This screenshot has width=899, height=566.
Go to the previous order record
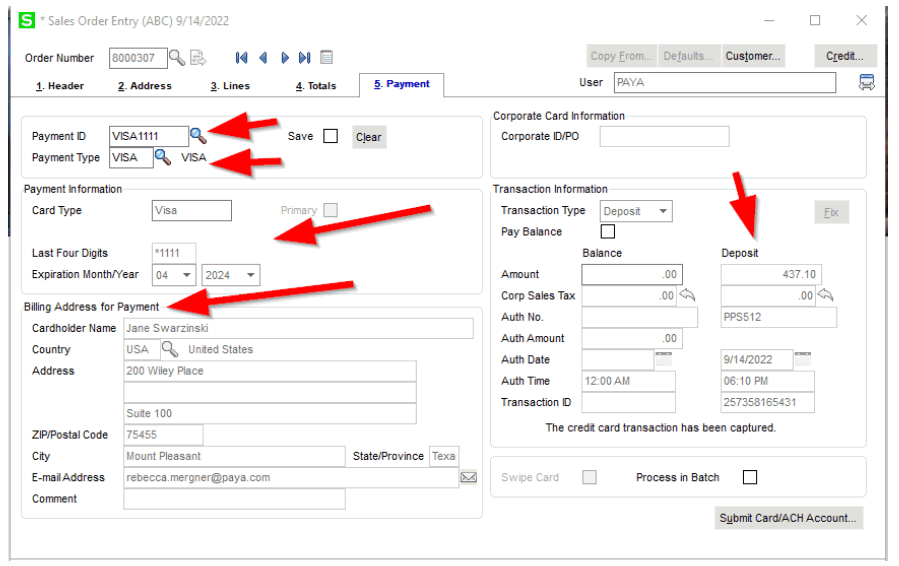263,57
